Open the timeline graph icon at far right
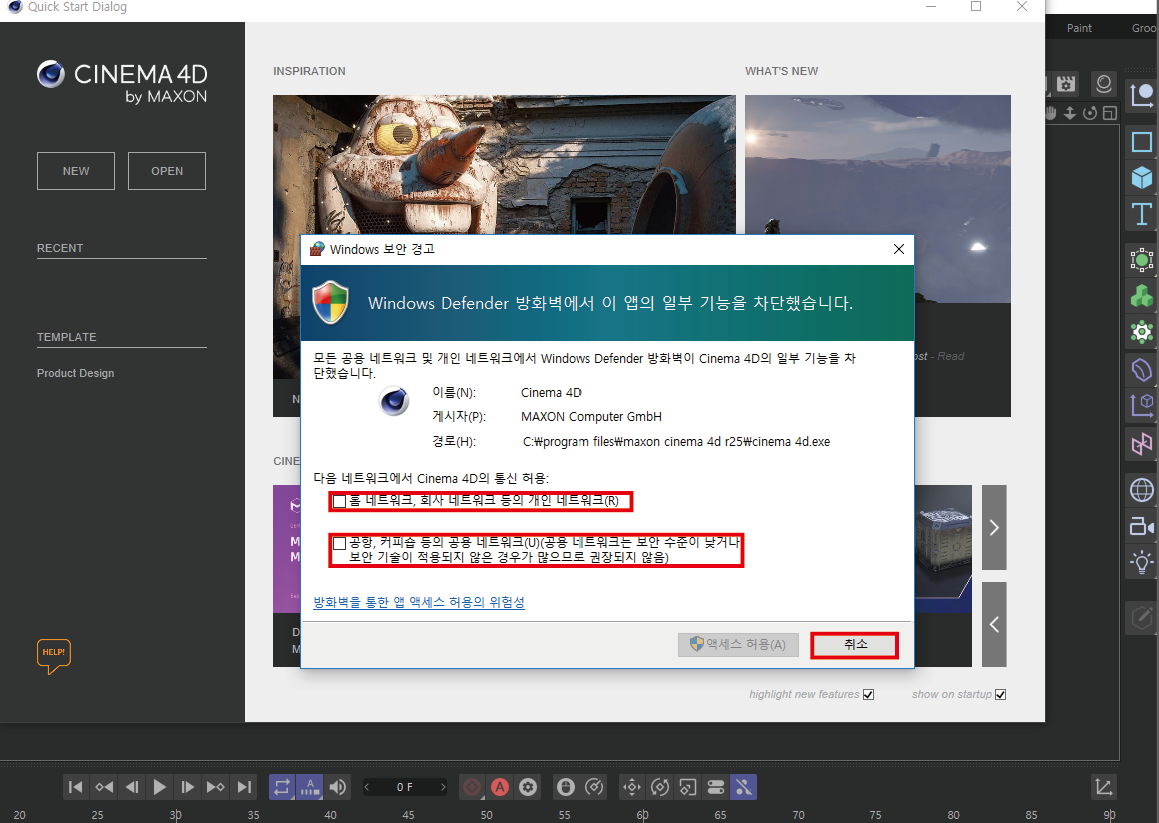The width and height of the screenshot is (1159, 823). pos(1104,787)
